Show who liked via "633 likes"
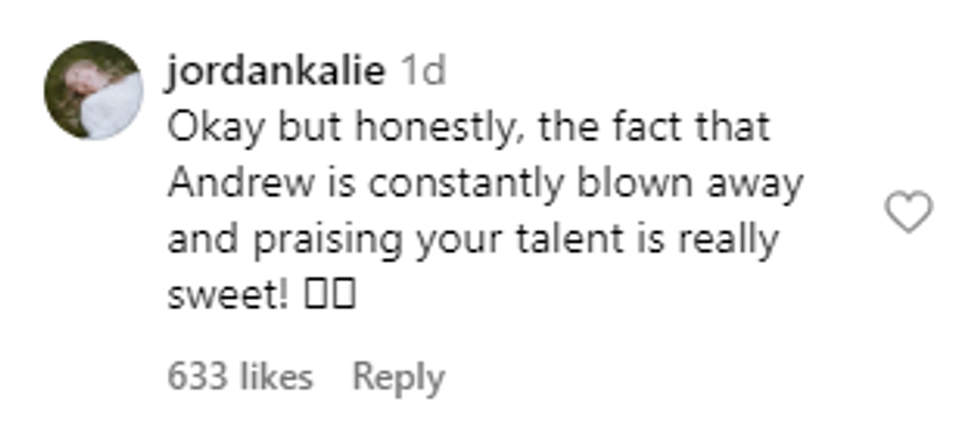The width and height of the screenshot is (980, 436). (240, 377)
